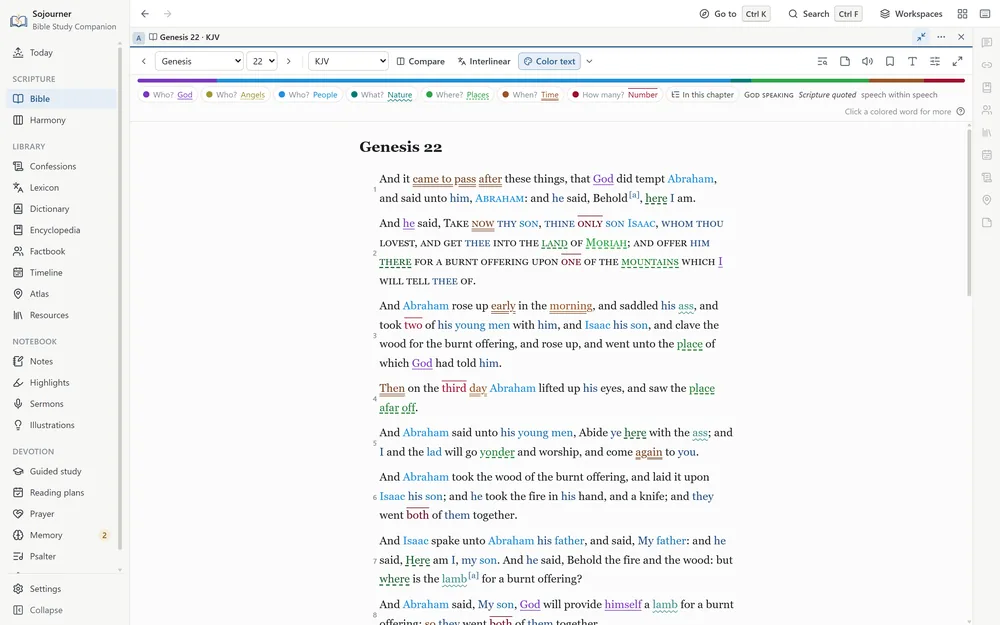Screen dimensions: 1000x625
Task: Open Lexicon in the sidebar
Action: [x=61, y=188]
